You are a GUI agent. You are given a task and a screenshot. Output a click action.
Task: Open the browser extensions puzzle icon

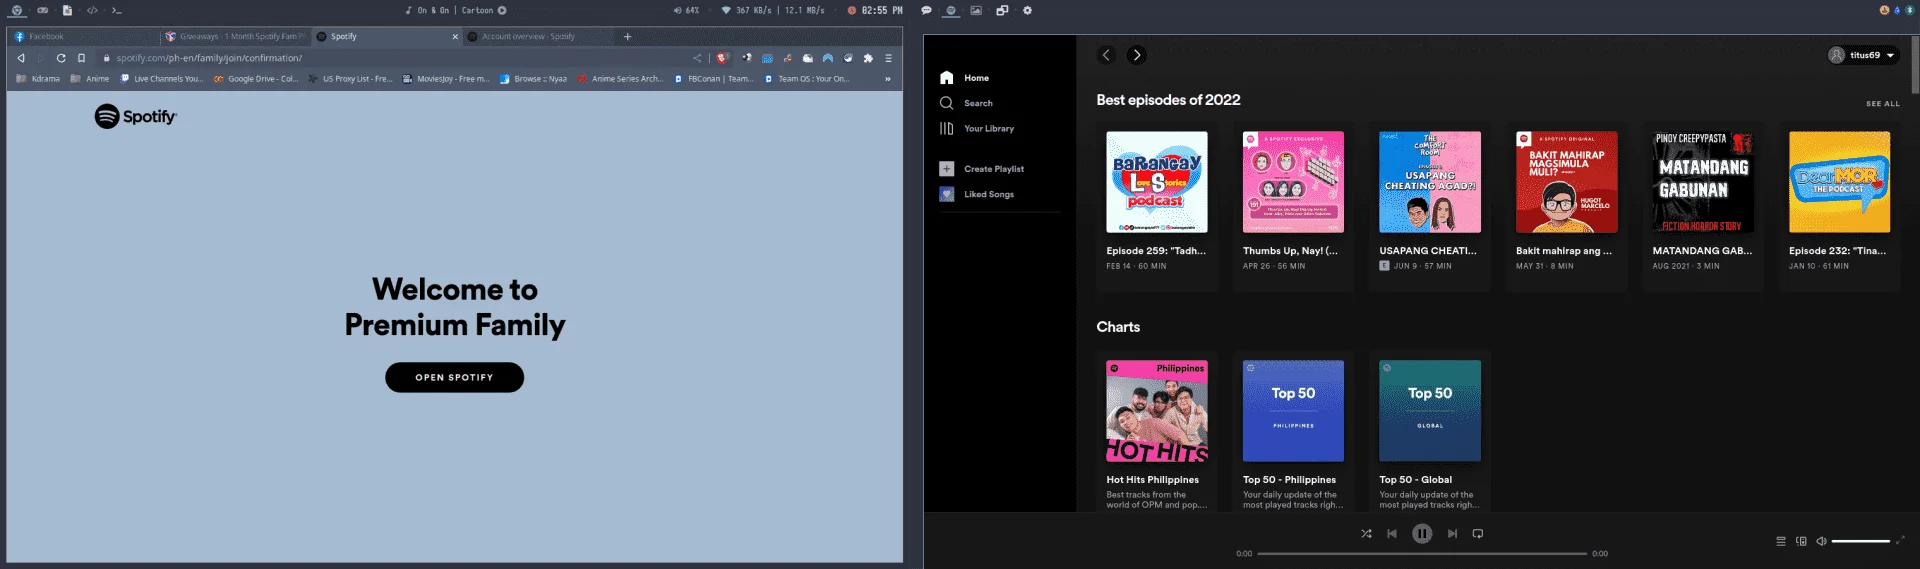pos(868,58)
